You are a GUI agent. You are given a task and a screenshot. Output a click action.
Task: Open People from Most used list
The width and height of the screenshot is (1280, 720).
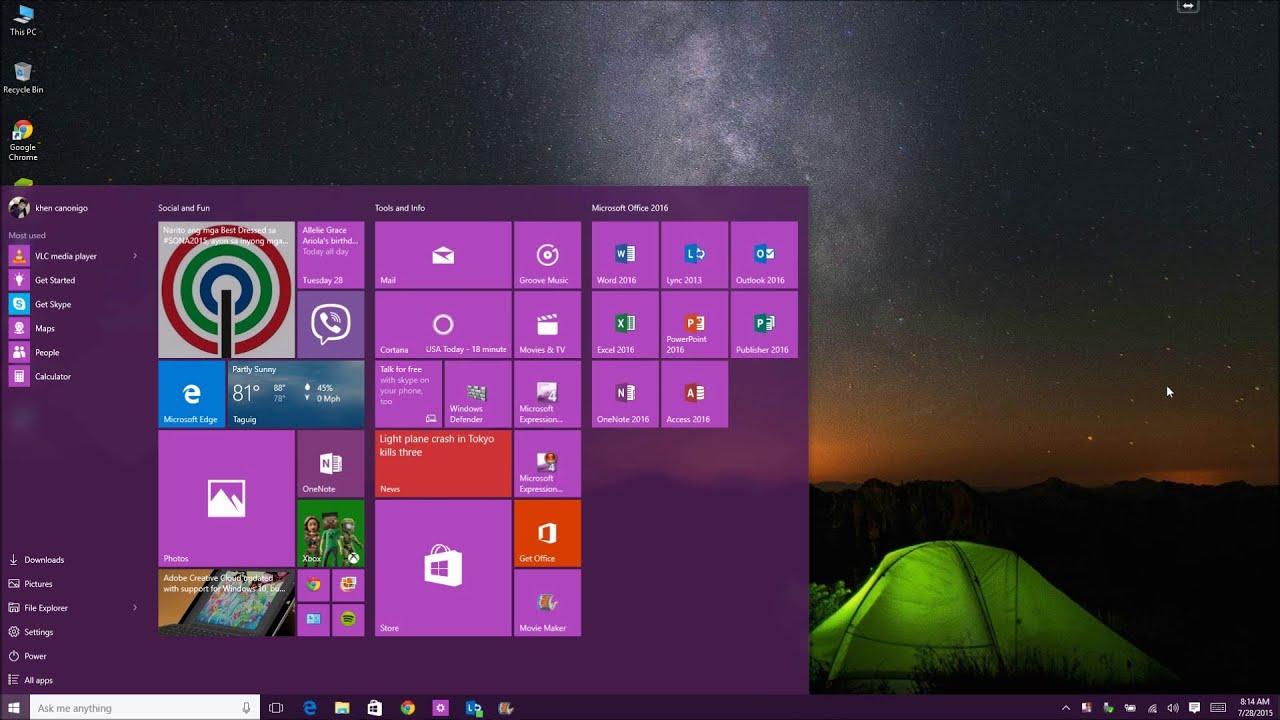73,352
